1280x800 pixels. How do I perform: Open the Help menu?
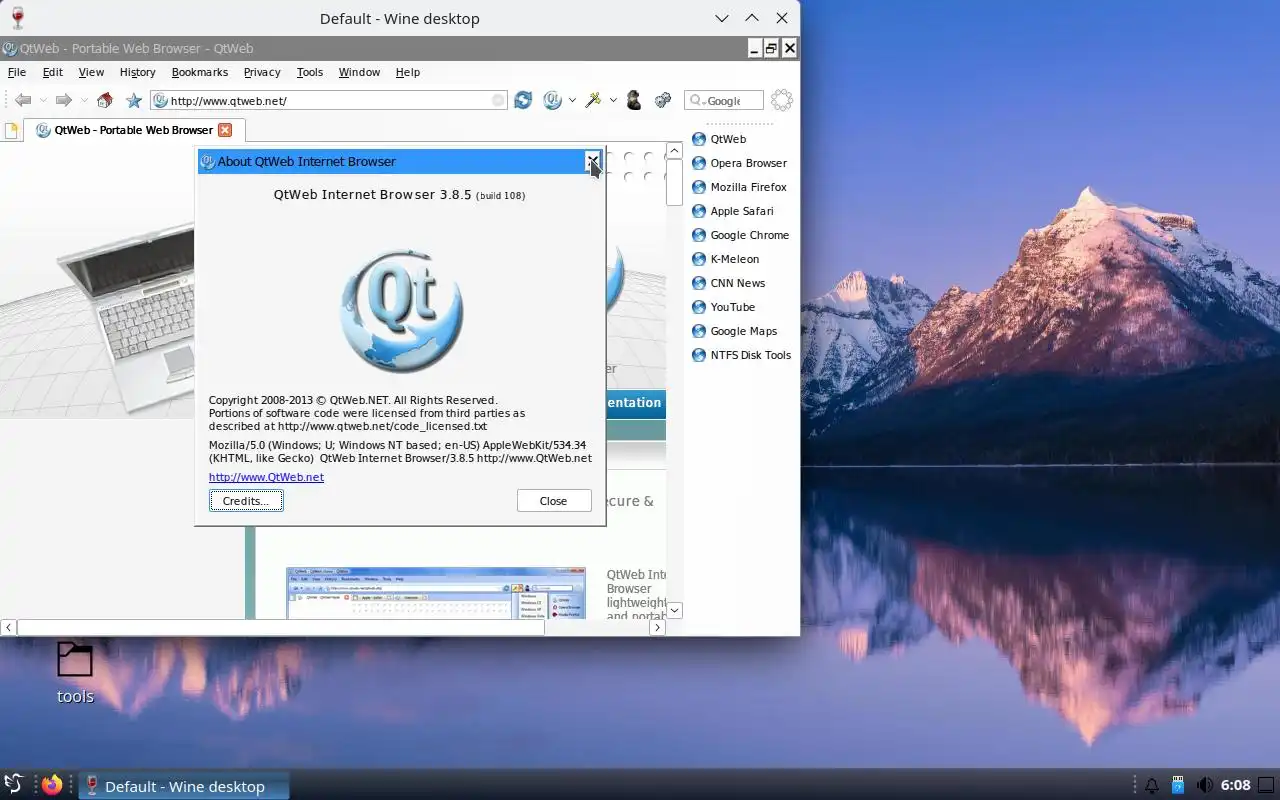coord(408,72)
